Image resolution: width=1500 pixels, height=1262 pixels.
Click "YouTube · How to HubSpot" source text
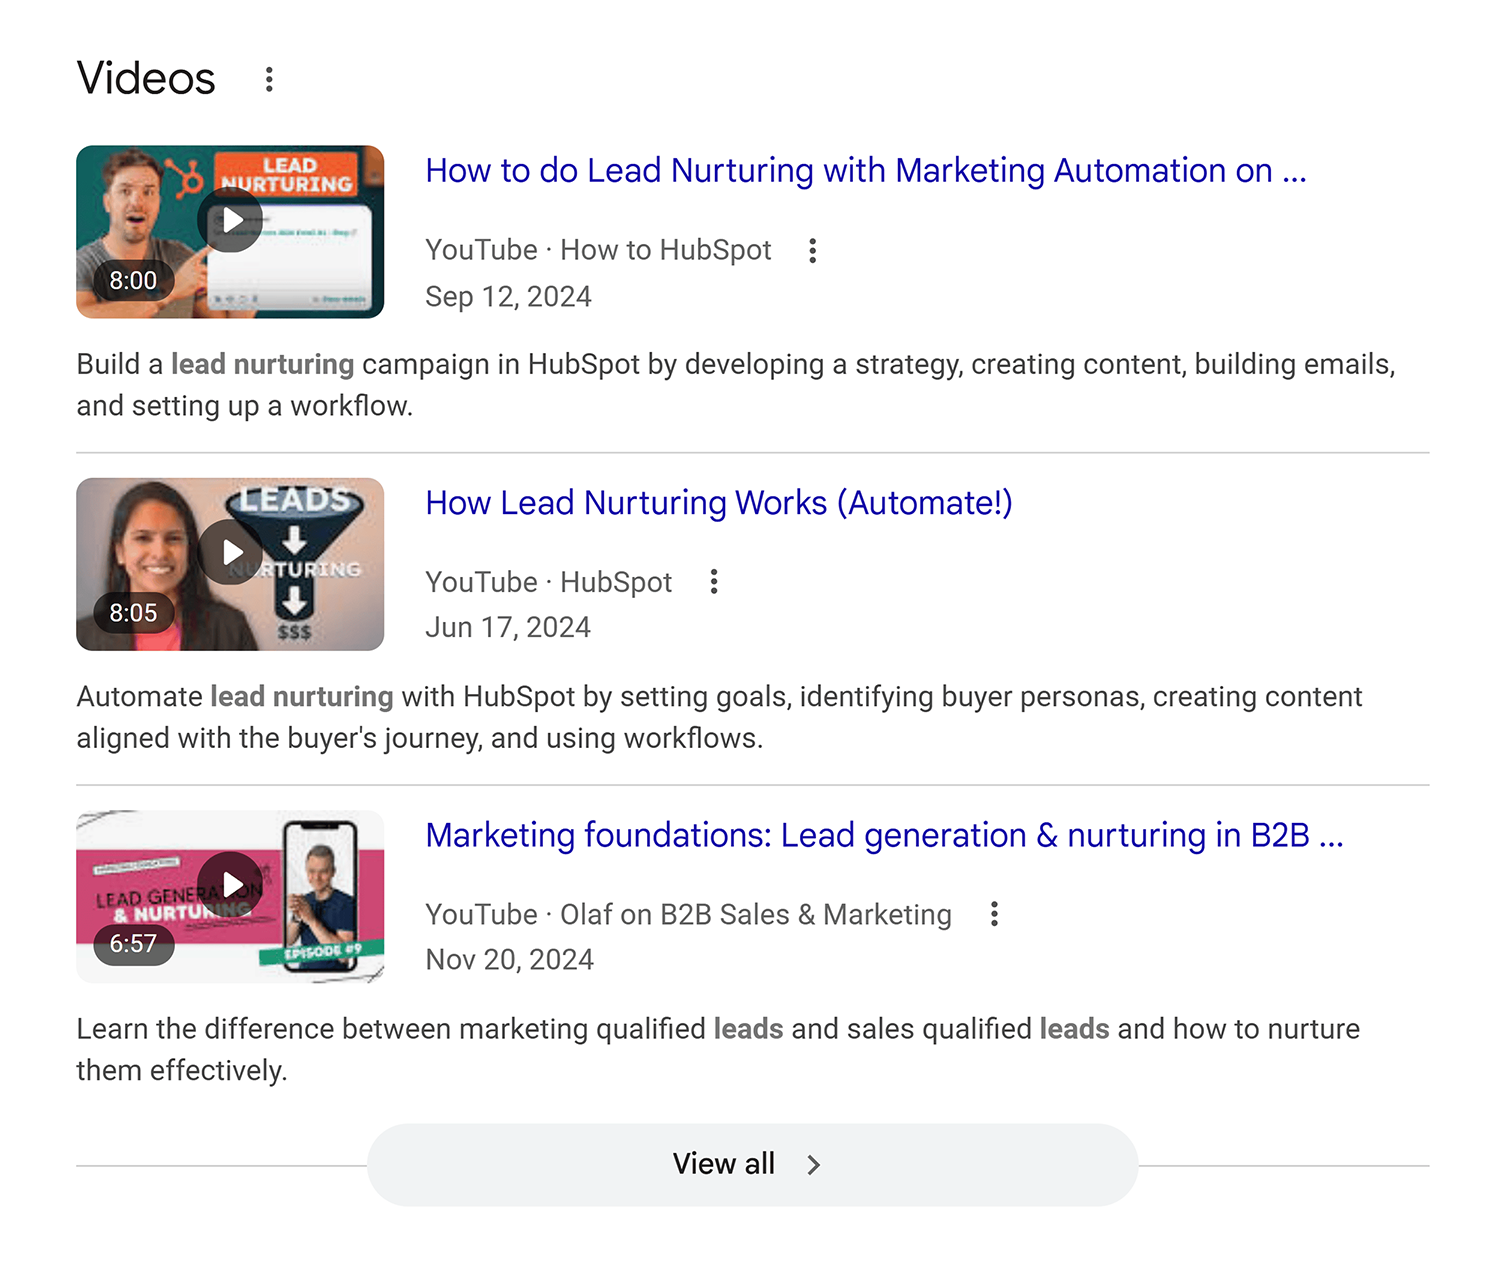(x=598, y=250)
